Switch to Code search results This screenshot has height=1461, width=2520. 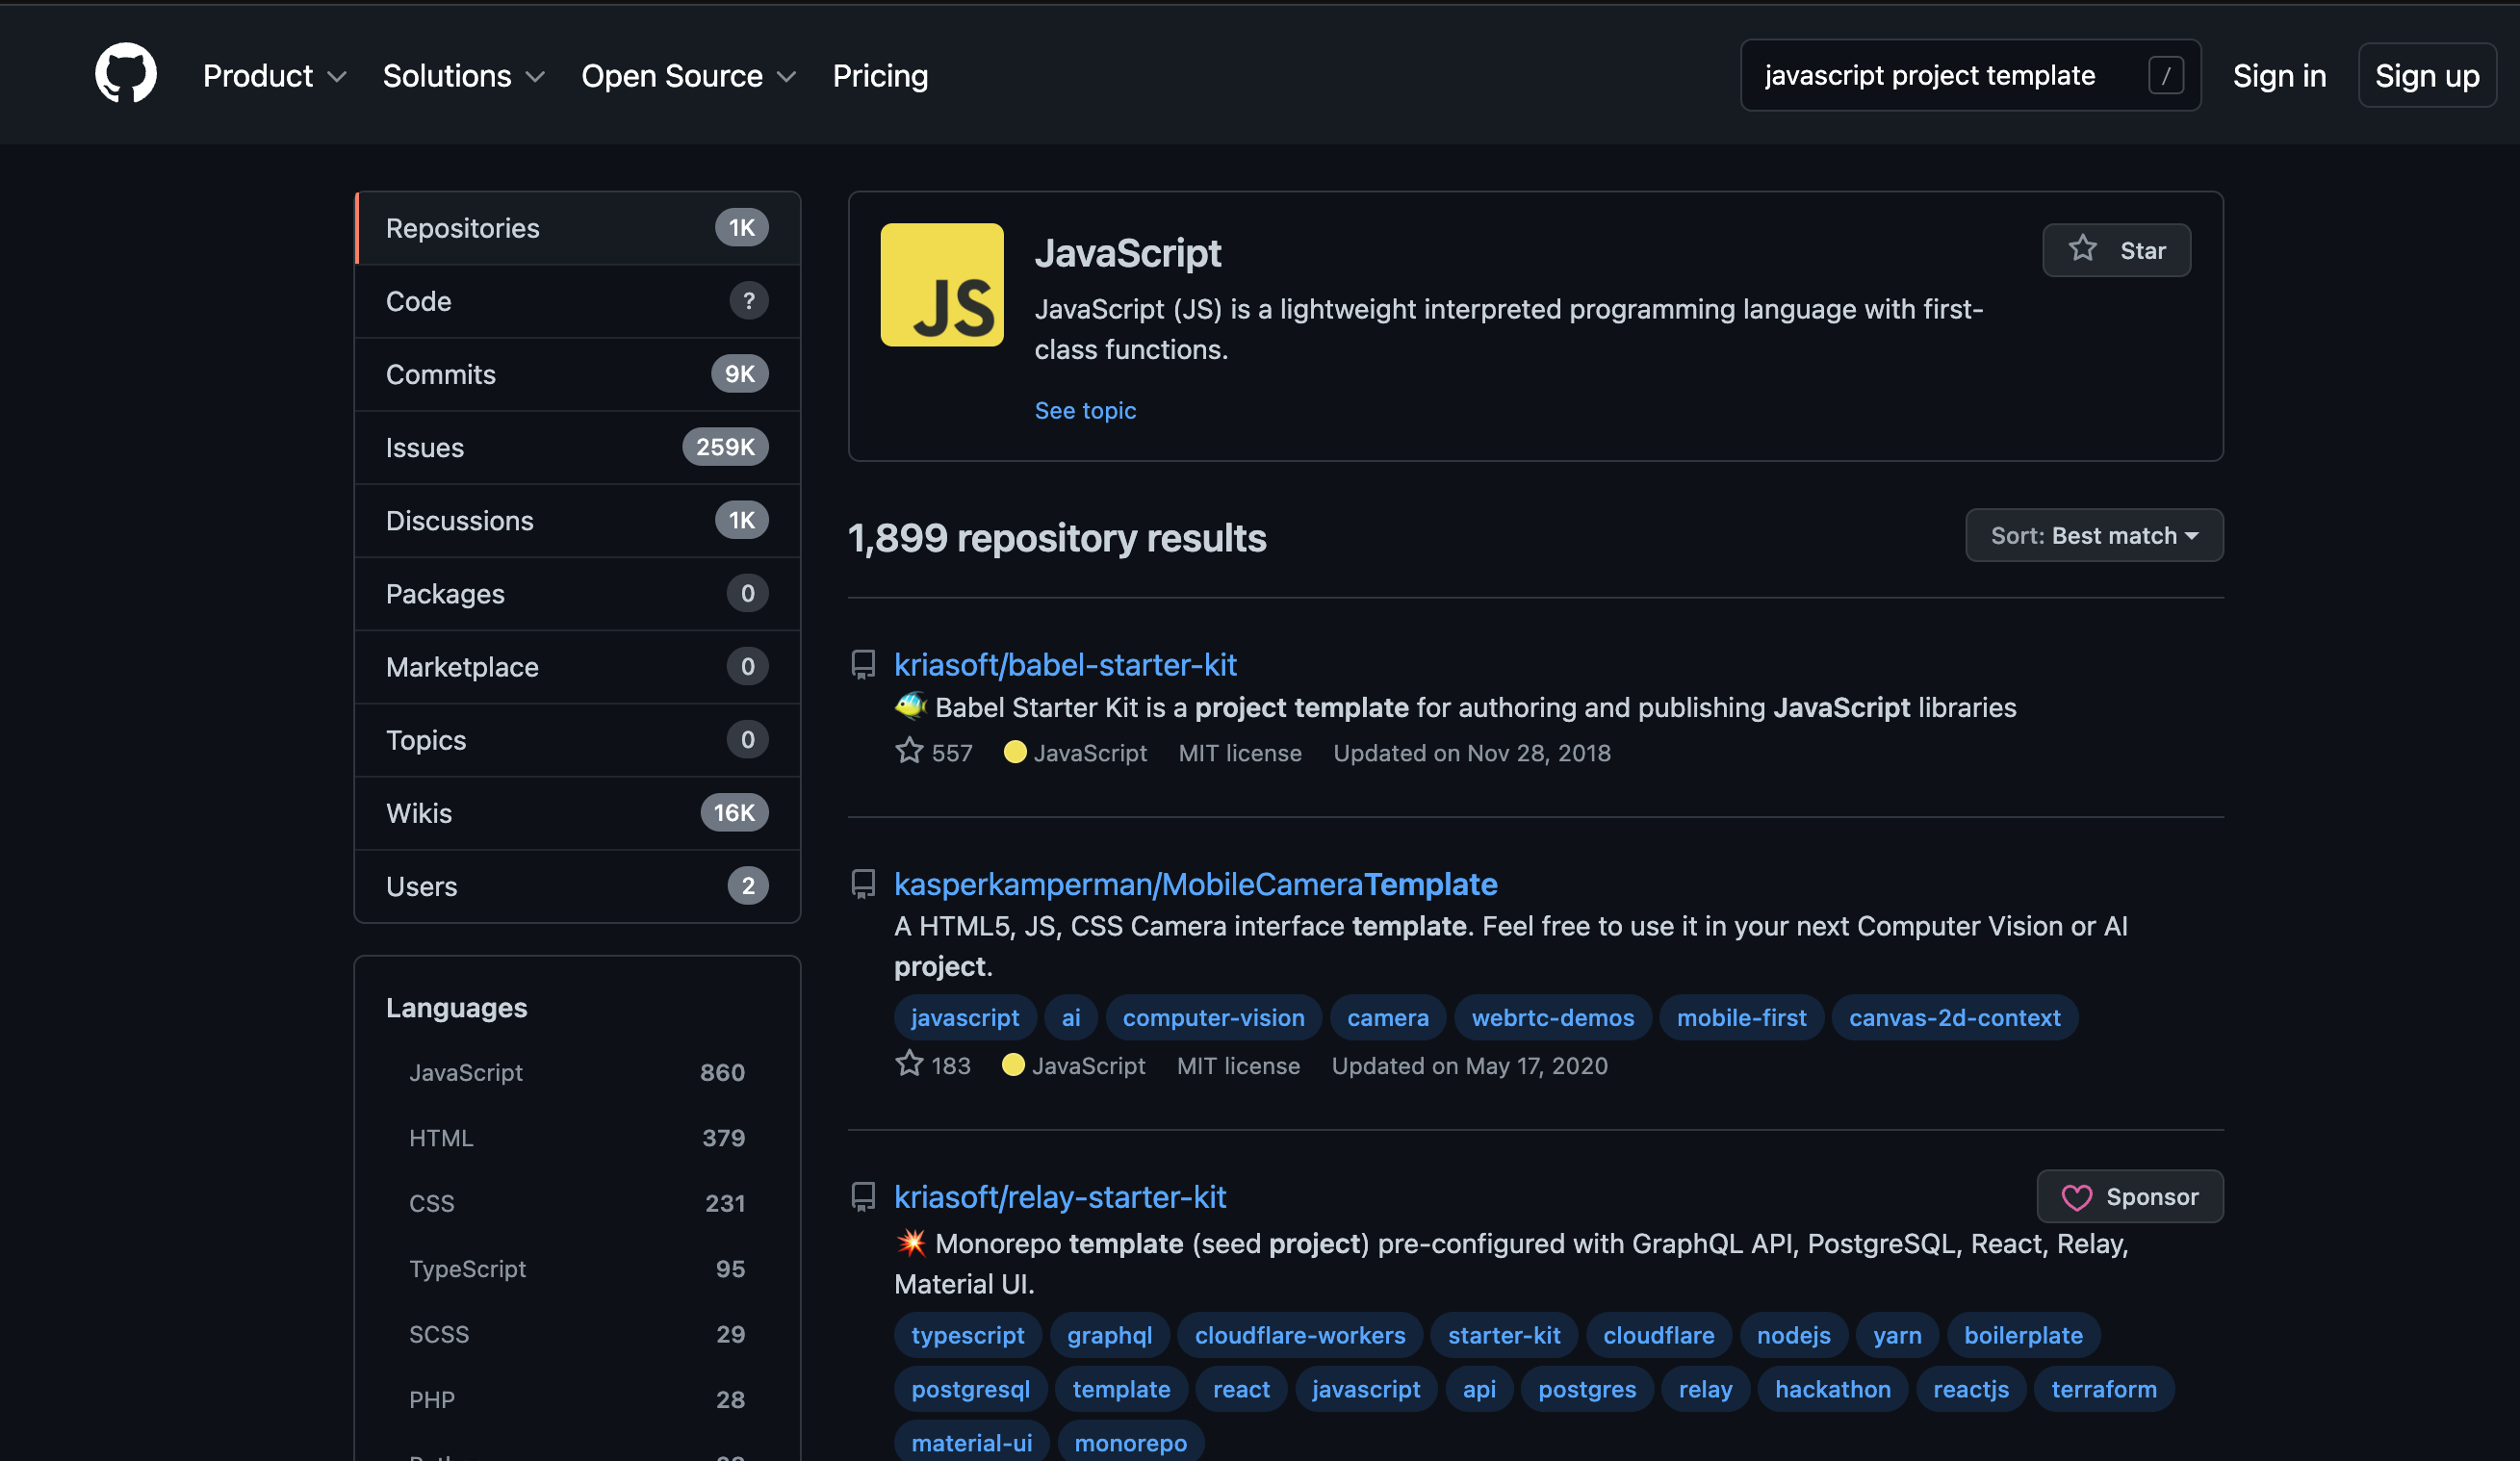[577, 301]
